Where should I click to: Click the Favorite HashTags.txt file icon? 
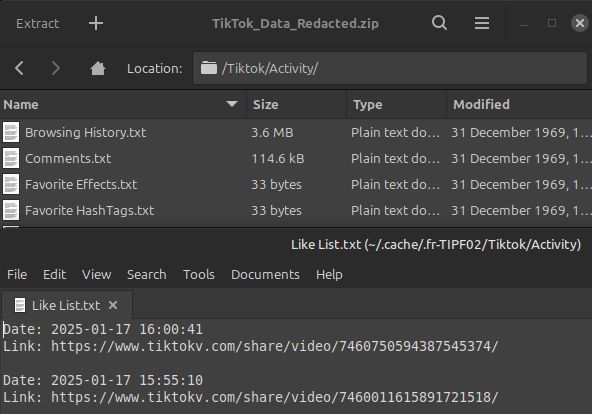(11, 211)
